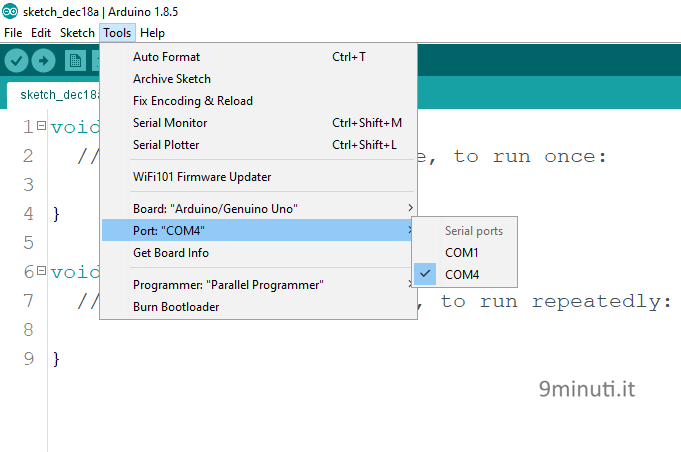Click the New sketch document icon
The height and width of the screenshot is (452, 681).
(75, 60)
